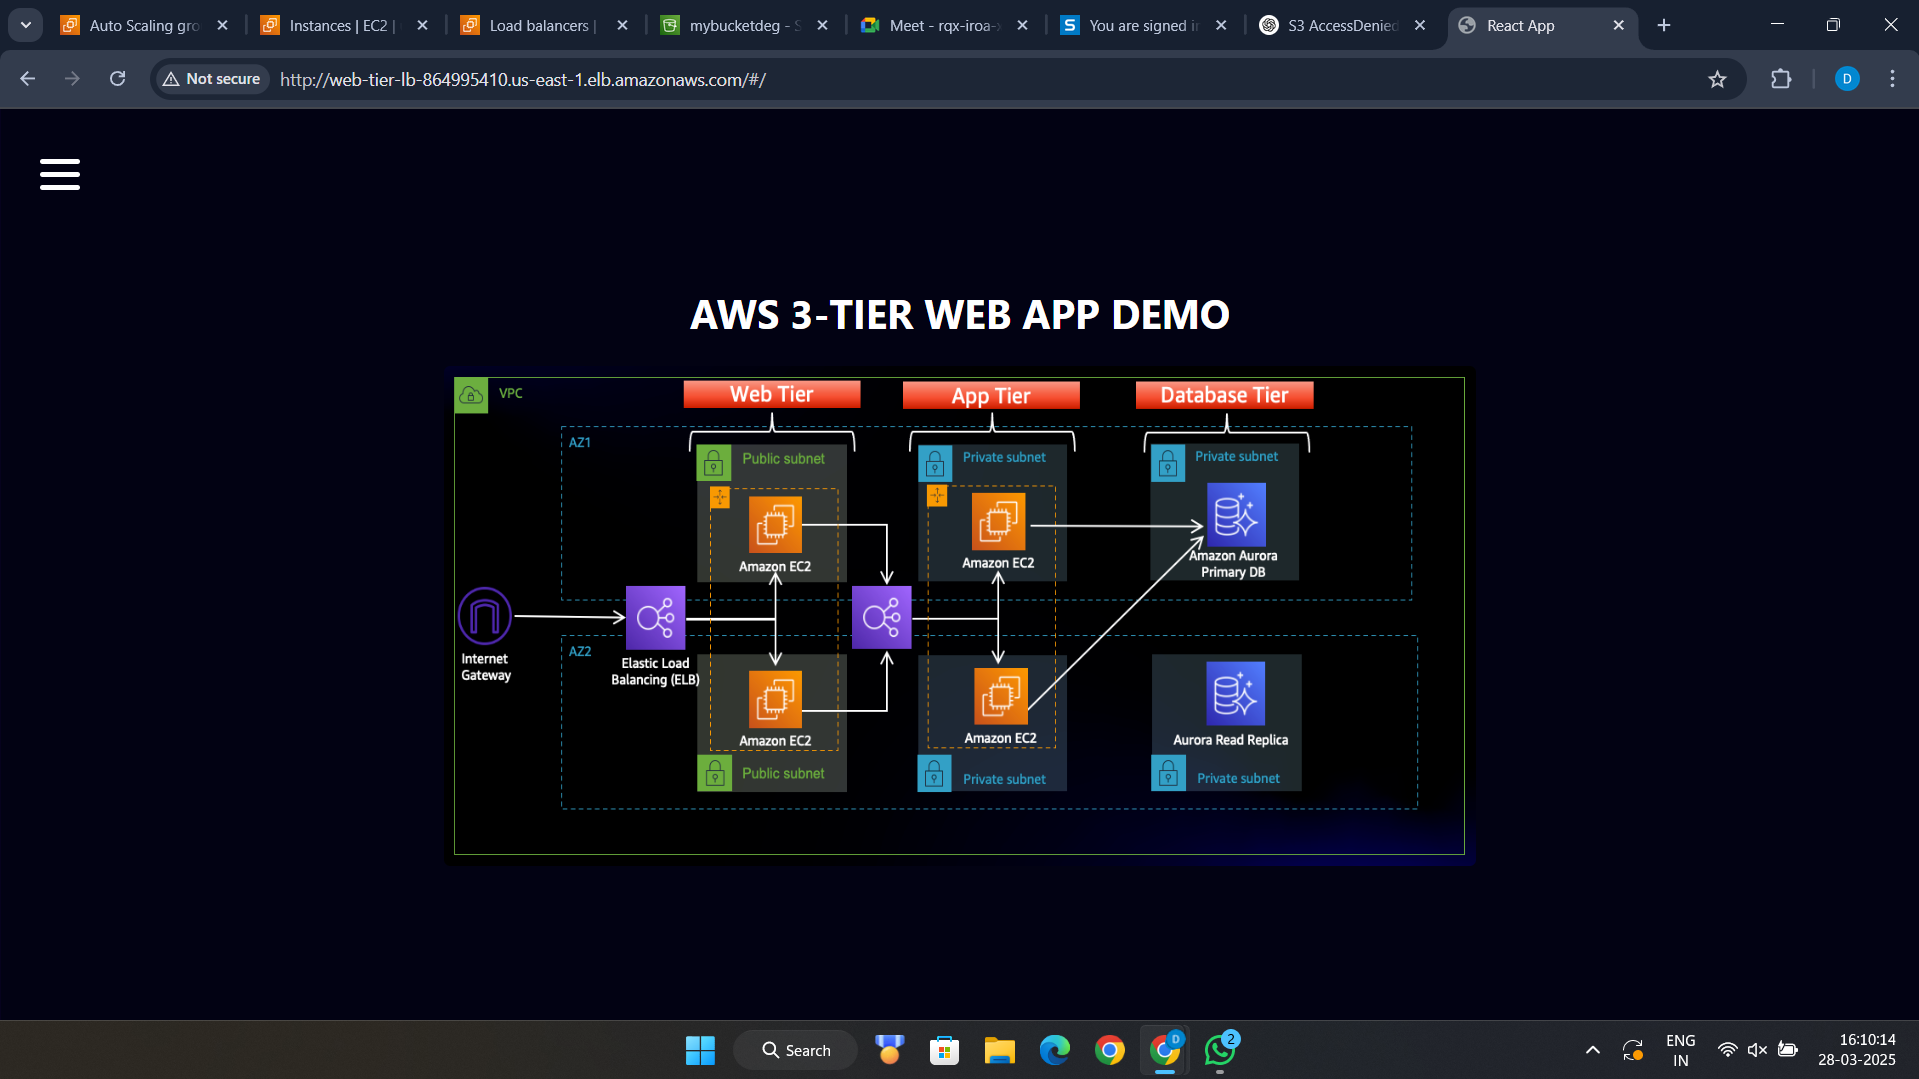
Task: Open the Extensions puzzle icon
Action: click(x=1781, y=79)
